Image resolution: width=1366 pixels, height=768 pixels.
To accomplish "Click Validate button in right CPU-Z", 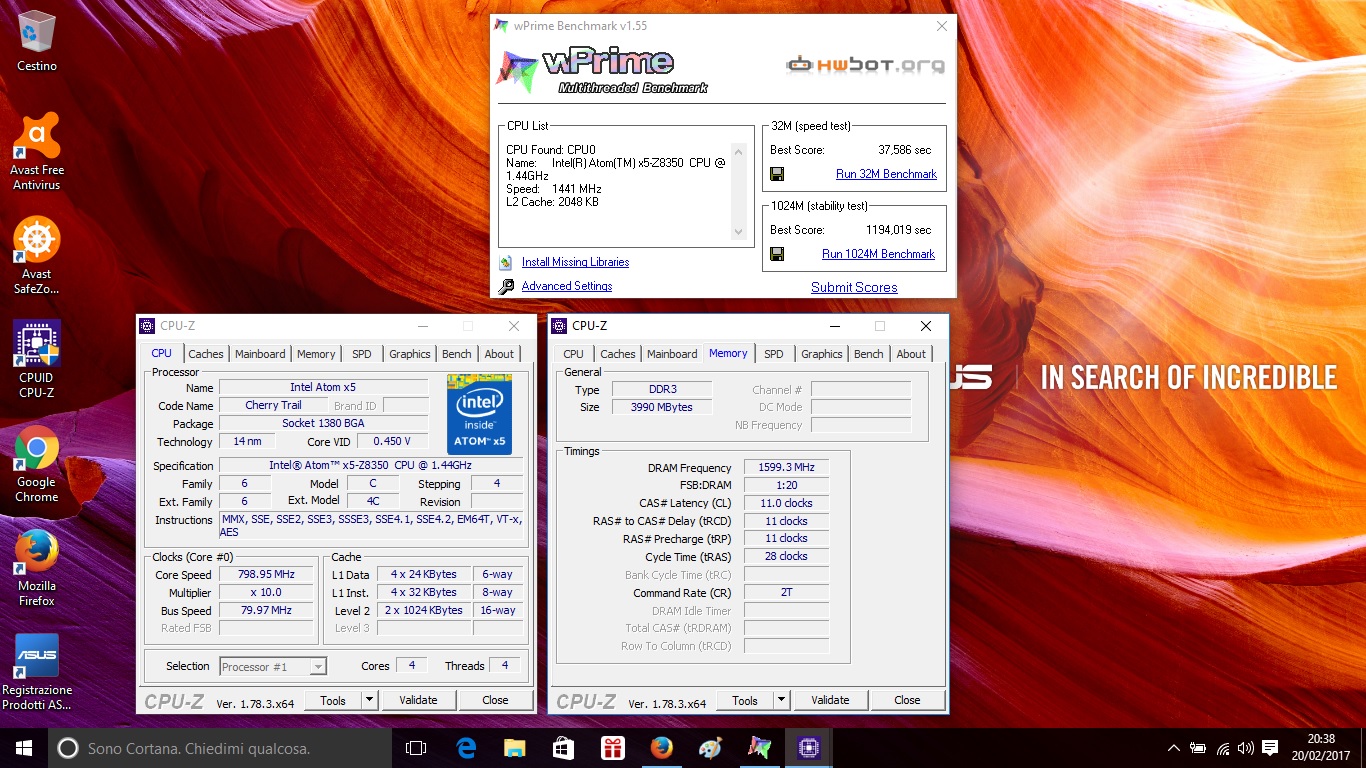I will click(x=830, y=700).
